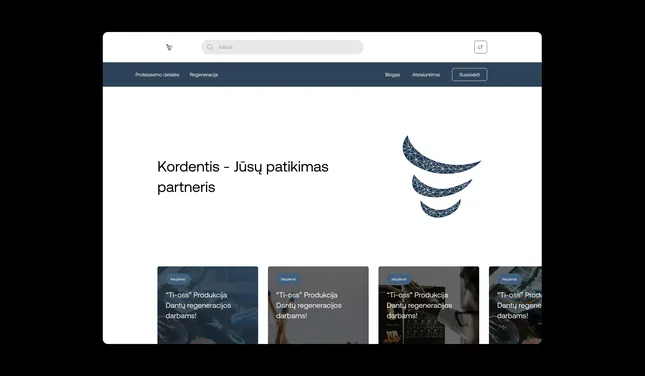645x376 pixels.
Task: Click Naujiena badge on third card
Action: 399,279
